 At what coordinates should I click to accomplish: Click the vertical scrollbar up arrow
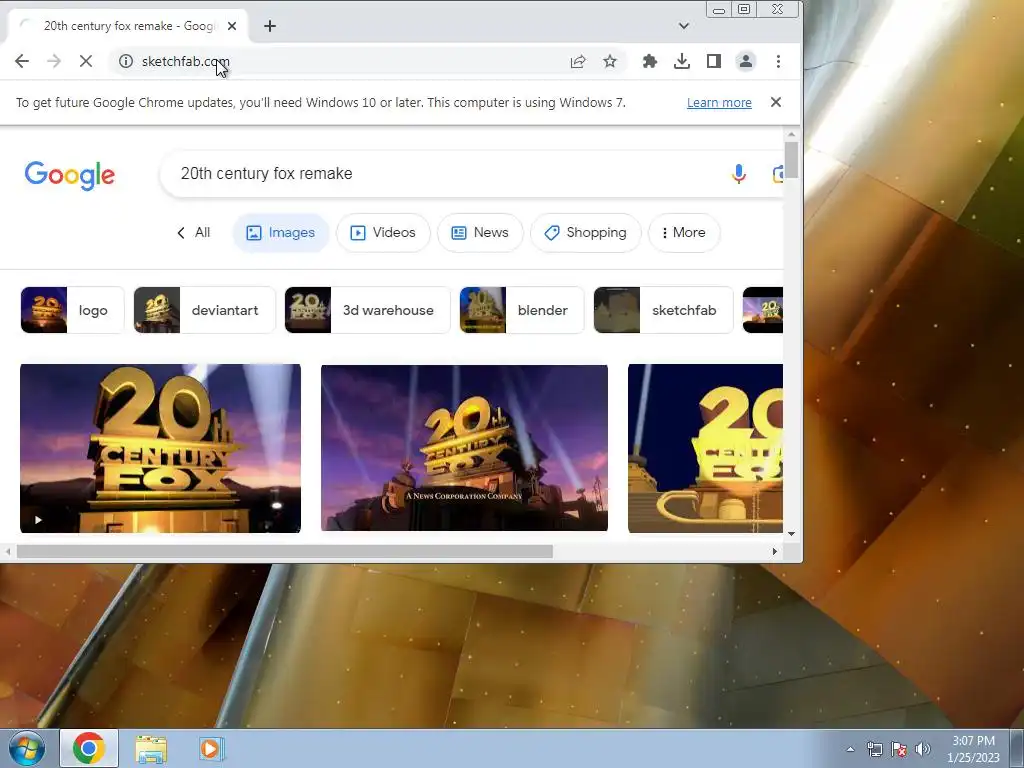pos(792,135)
